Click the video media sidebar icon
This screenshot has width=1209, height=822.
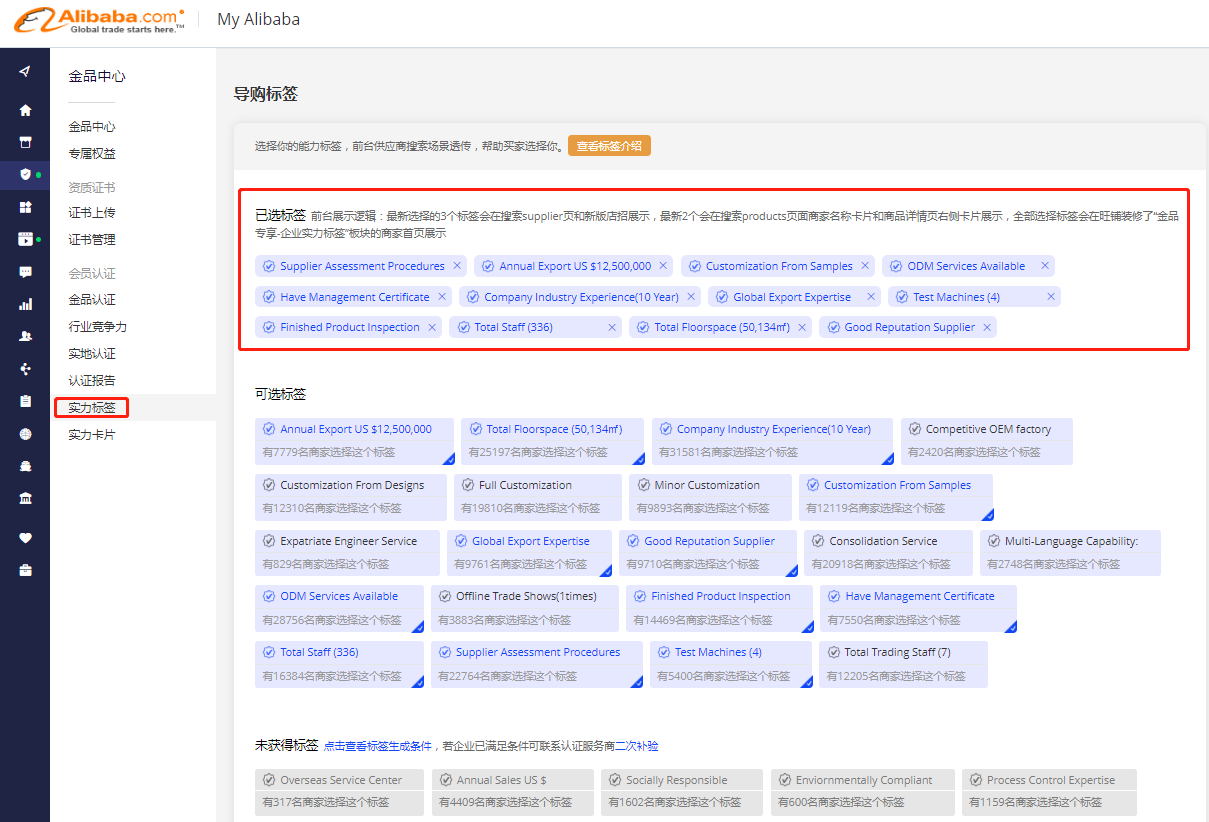point(25,239)
